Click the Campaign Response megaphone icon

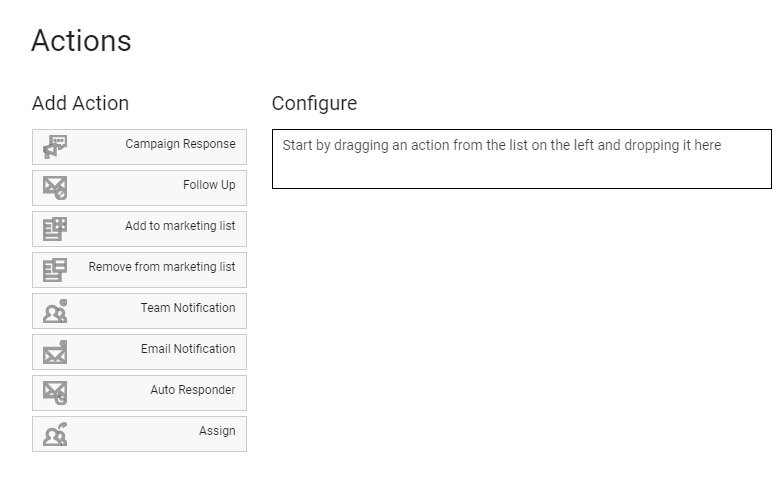55,147
